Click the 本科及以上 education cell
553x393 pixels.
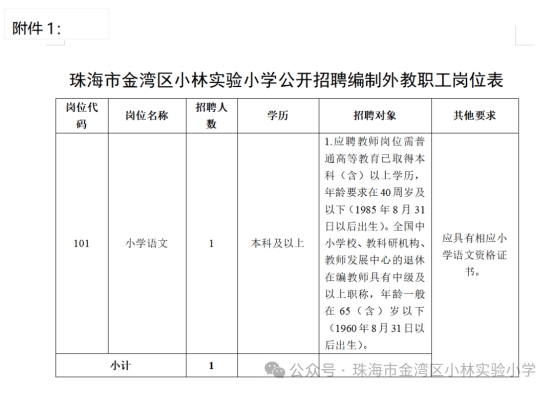tap(278, 243)
